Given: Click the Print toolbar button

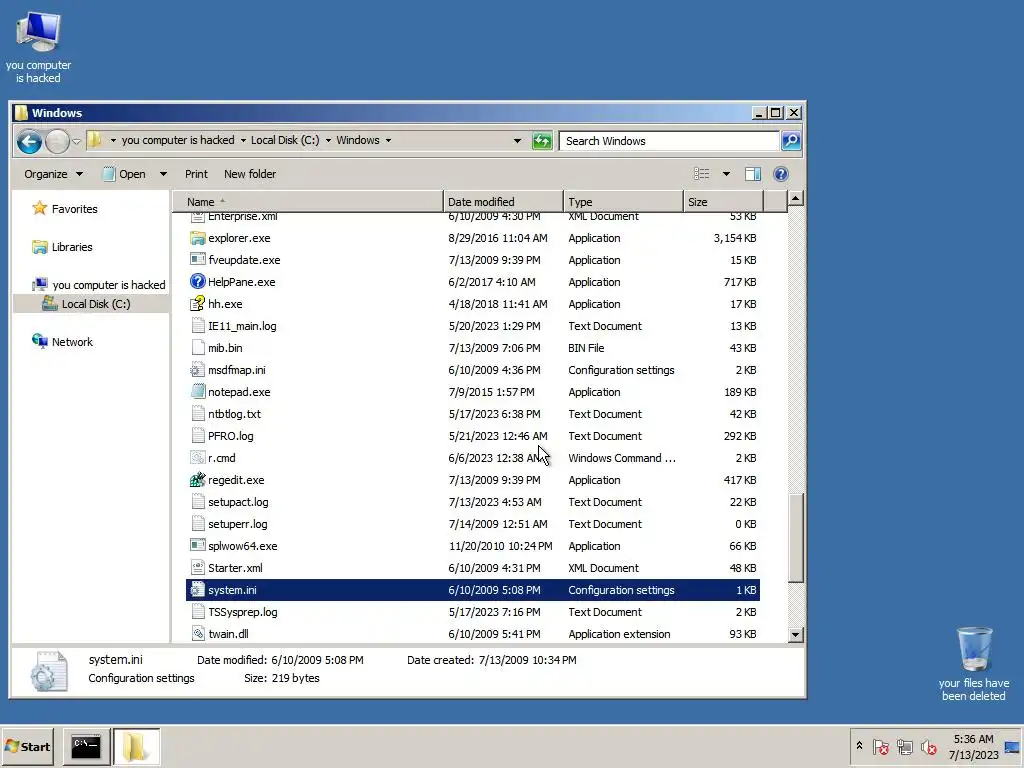Looking at the screenshot, I should (196, 174).
